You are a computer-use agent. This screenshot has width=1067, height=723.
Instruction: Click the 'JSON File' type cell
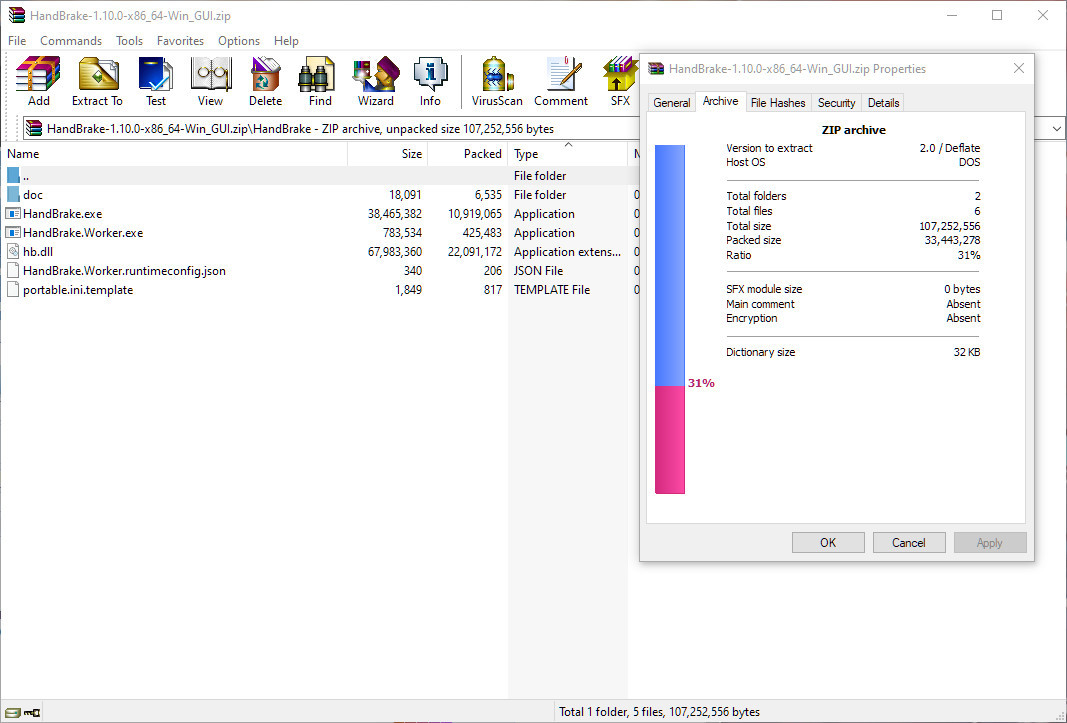(x=538, y=271)
